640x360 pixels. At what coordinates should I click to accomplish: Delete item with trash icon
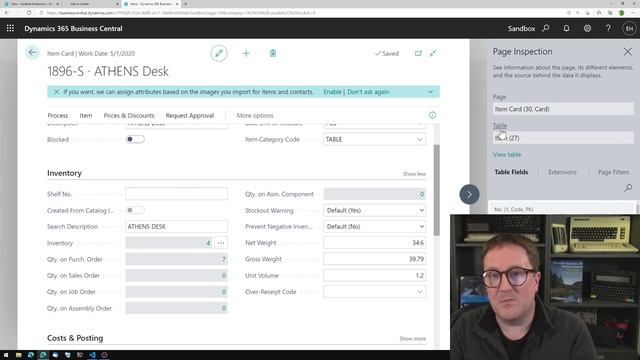coord(273,53)
